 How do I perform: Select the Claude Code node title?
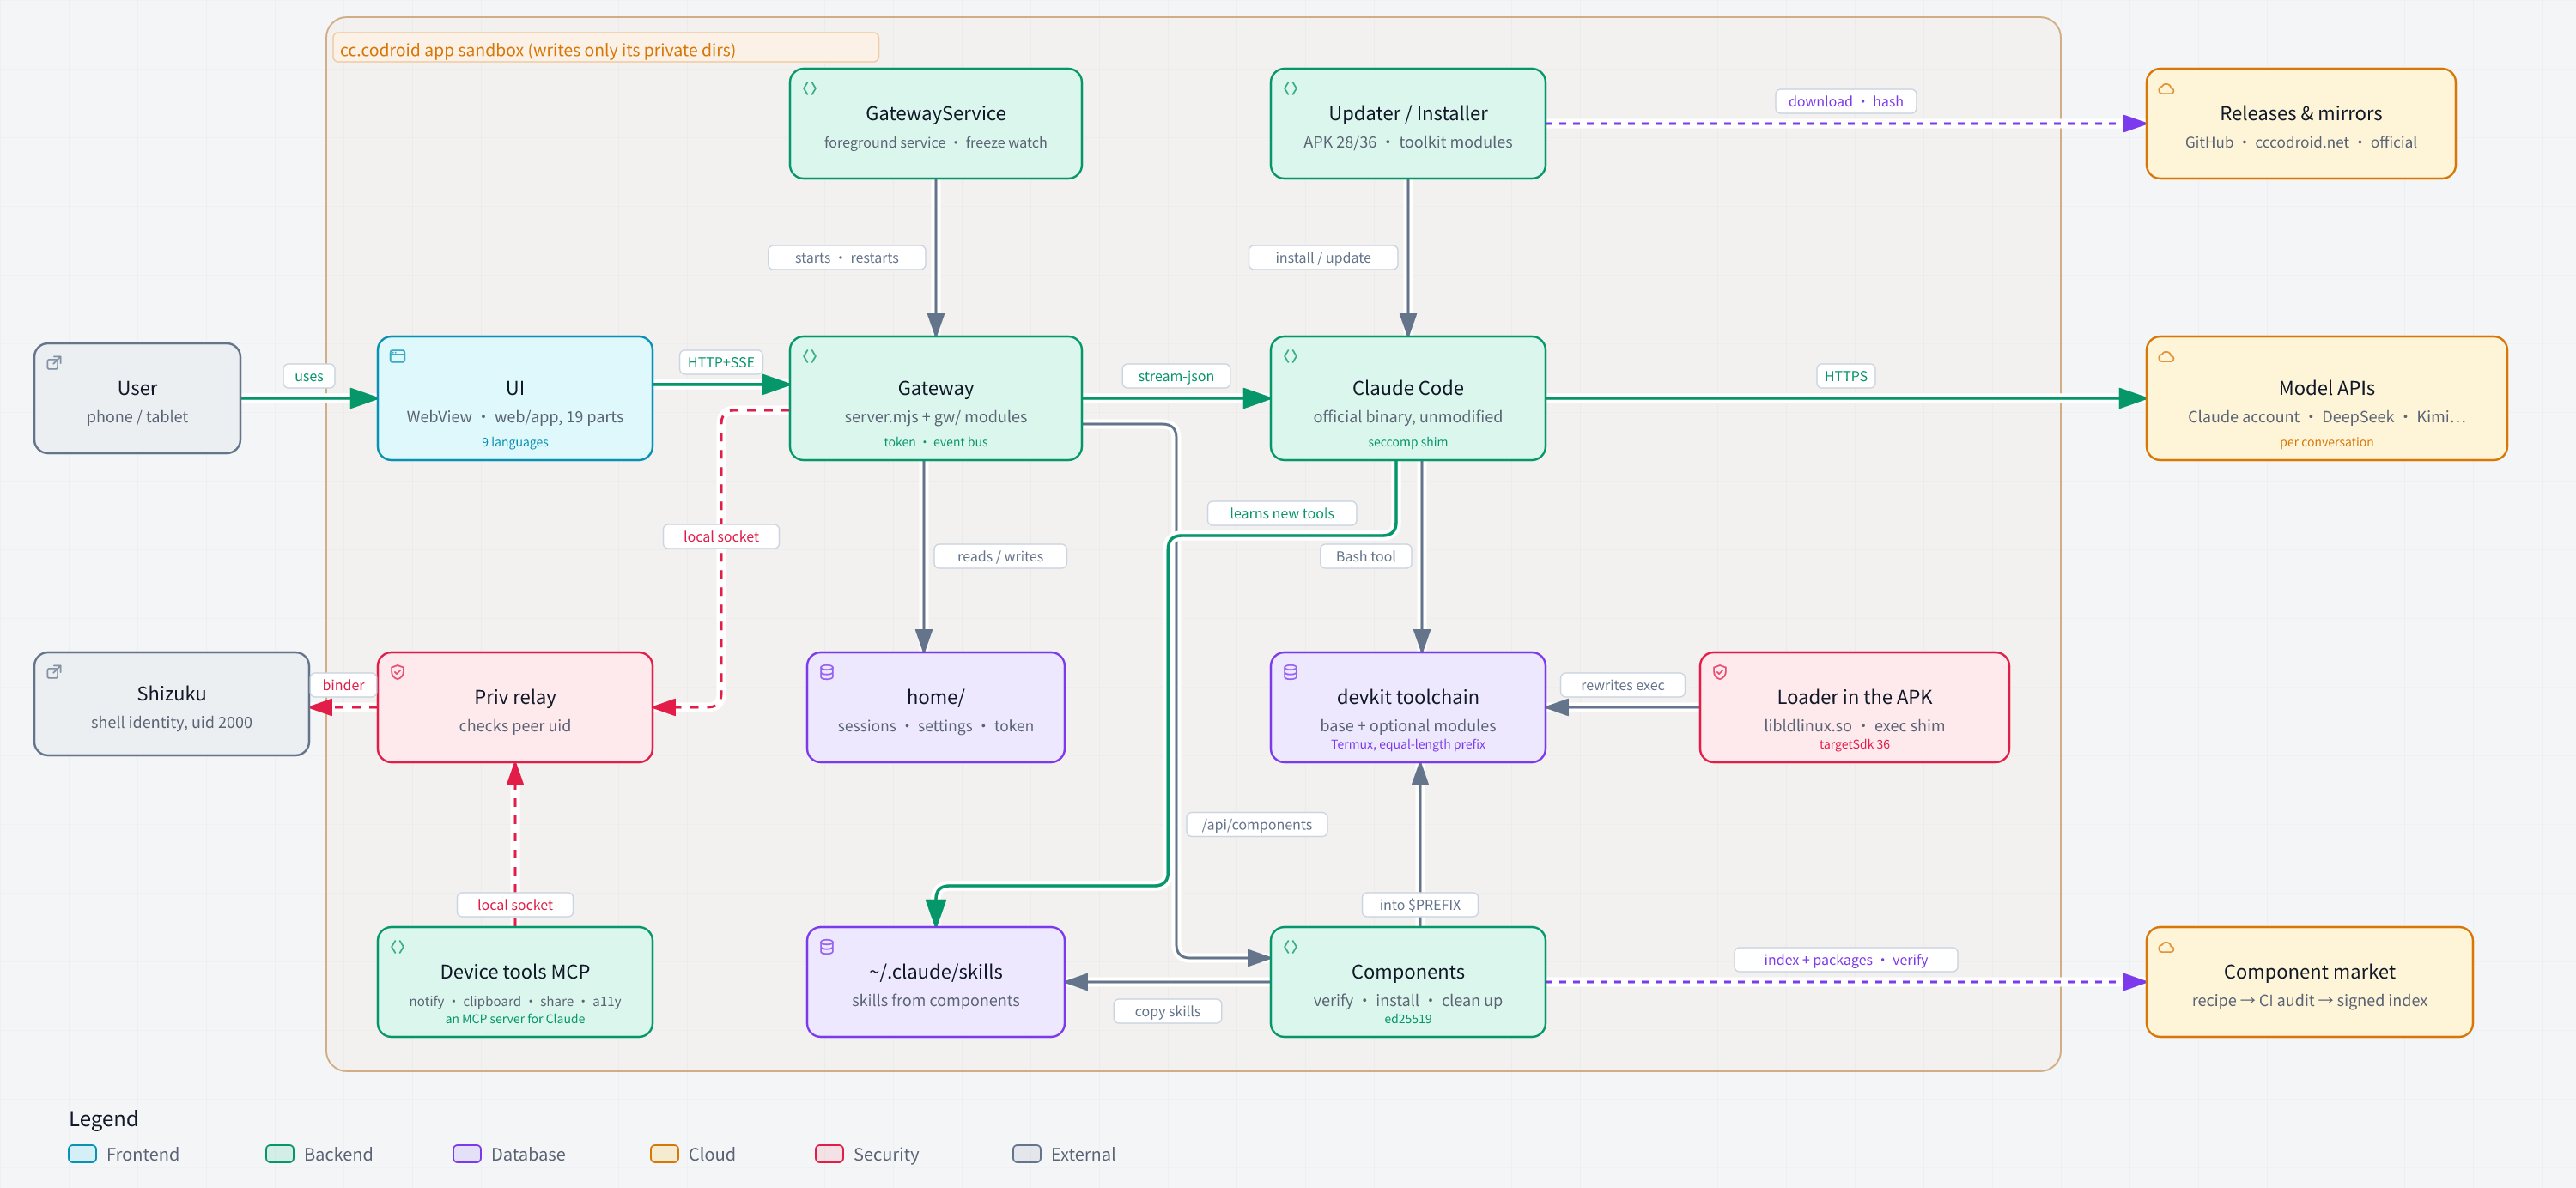(1408, 388)
